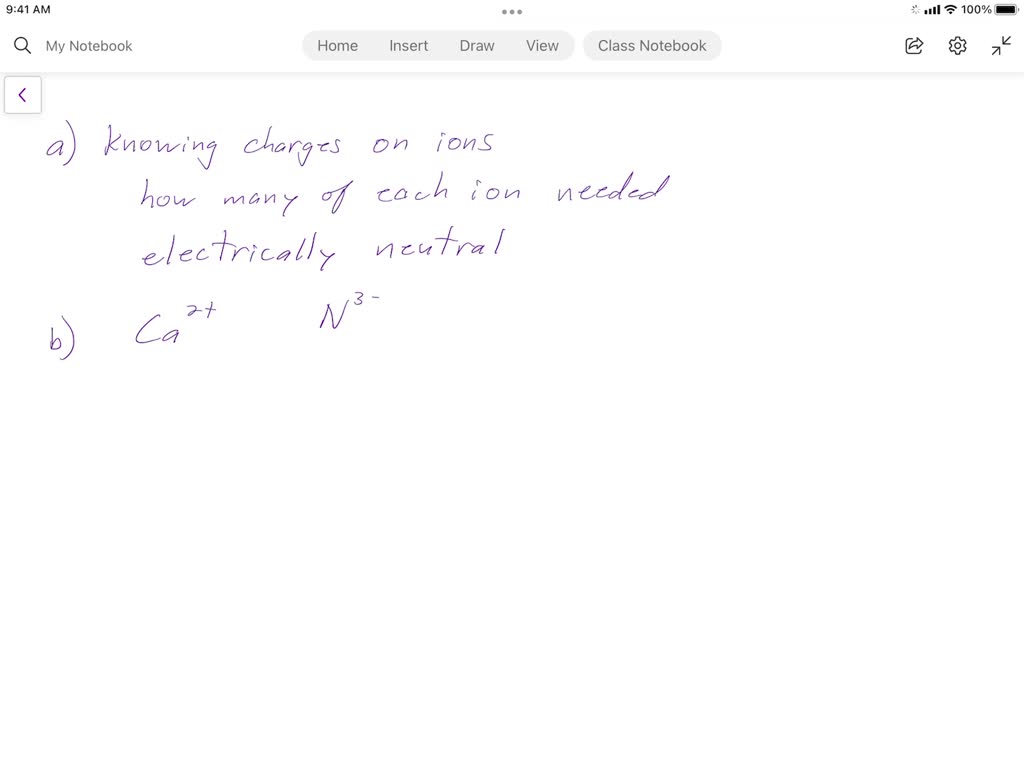Click My Notebook title
The image size is (1024, 768).
click(x=89, y=45)
